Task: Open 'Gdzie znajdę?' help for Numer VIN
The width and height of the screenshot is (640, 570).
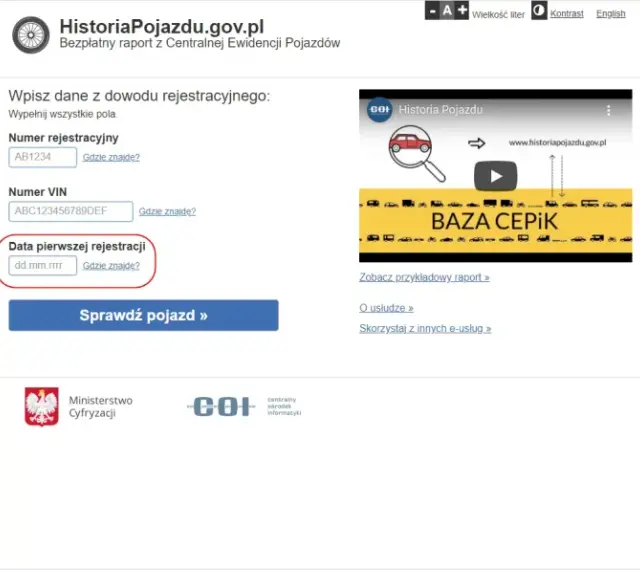Action: 167,212
